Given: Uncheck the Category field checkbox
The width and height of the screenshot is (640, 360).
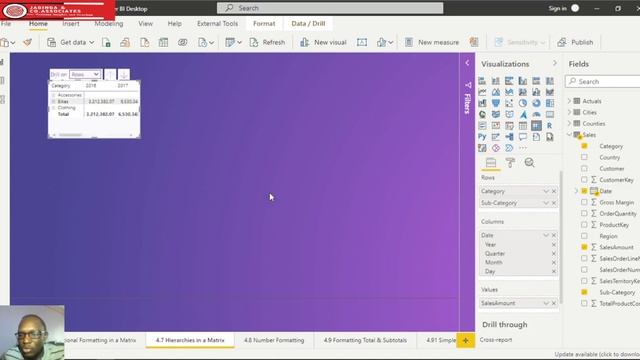Looking at the screenshot, I should tap(584, 146).
